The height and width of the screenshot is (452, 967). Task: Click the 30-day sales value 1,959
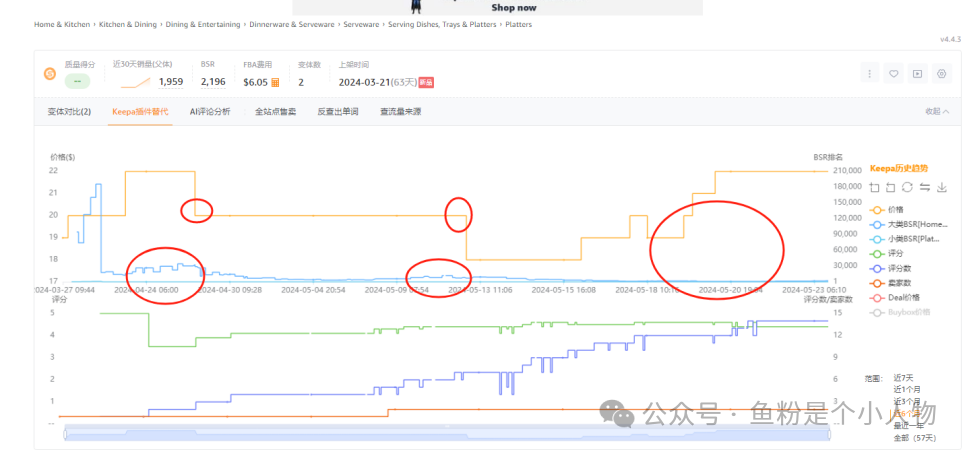pyautogui.click(x=171, y=82)
